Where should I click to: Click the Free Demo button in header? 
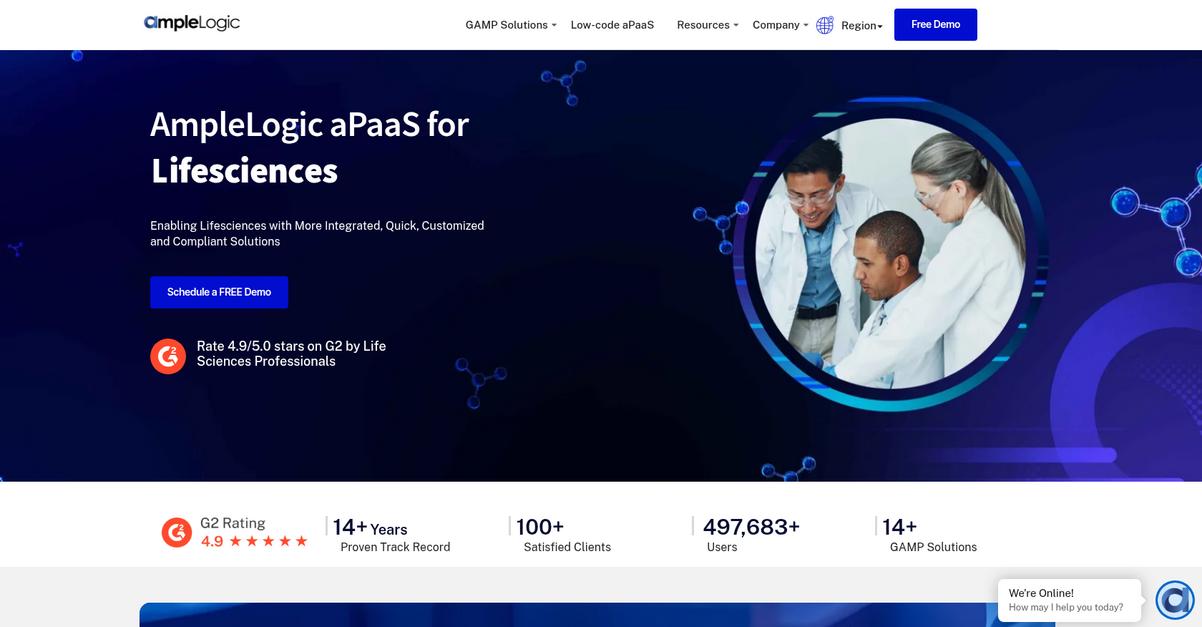coord(935,24)
